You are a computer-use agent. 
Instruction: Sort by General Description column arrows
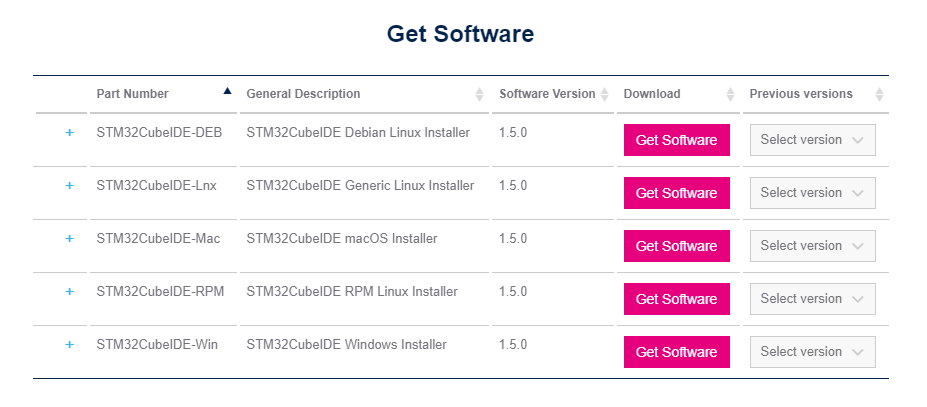point(479,94)
